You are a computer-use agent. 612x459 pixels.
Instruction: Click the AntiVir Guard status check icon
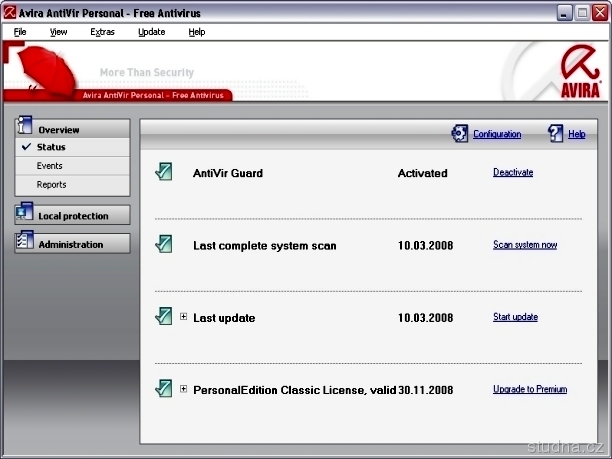point(164,172)
